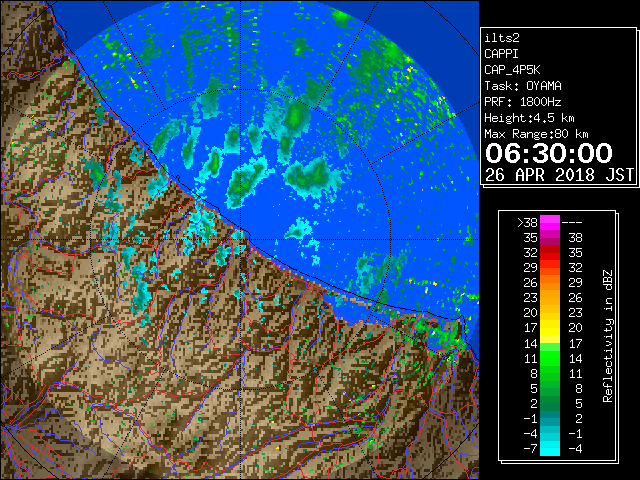Image resolution: width=640 pixels, height=480 pixels.
Task: Click the 'Task: OYAMA' line
Action: 522,86
